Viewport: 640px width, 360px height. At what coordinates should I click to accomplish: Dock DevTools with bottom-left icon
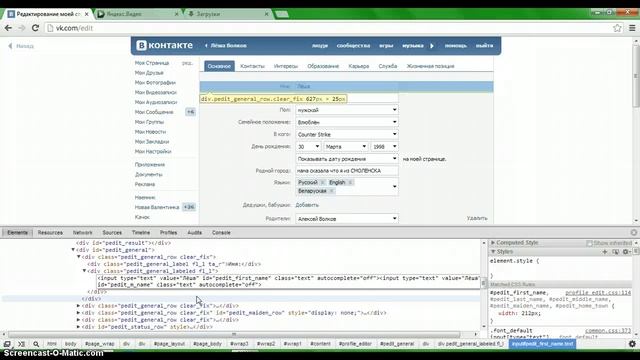7,344
